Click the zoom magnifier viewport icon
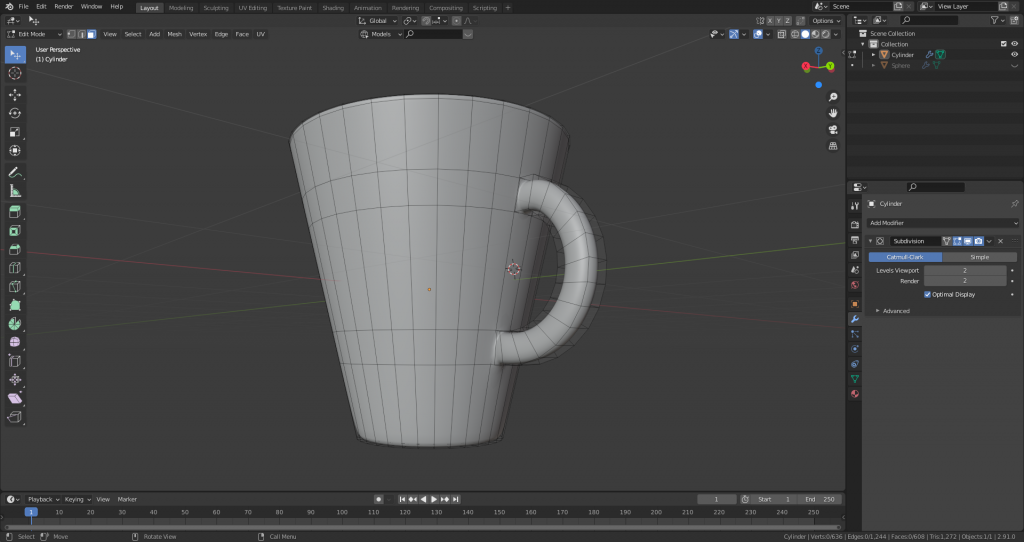Image resolution: width=1024 pixels, height=542 pixels. click(x=832, y=97)
